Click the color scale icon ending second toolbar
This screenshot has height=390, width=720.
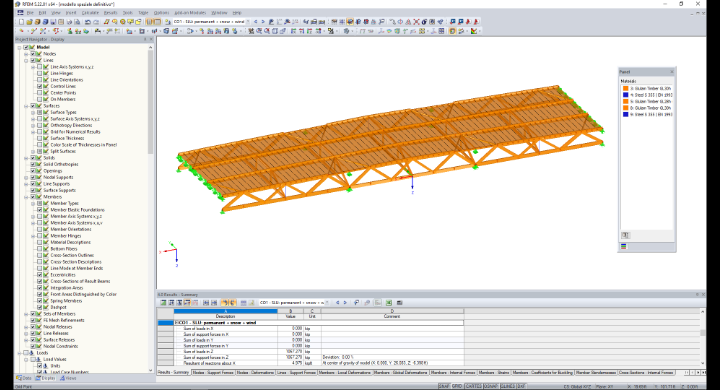click(474, 31)
